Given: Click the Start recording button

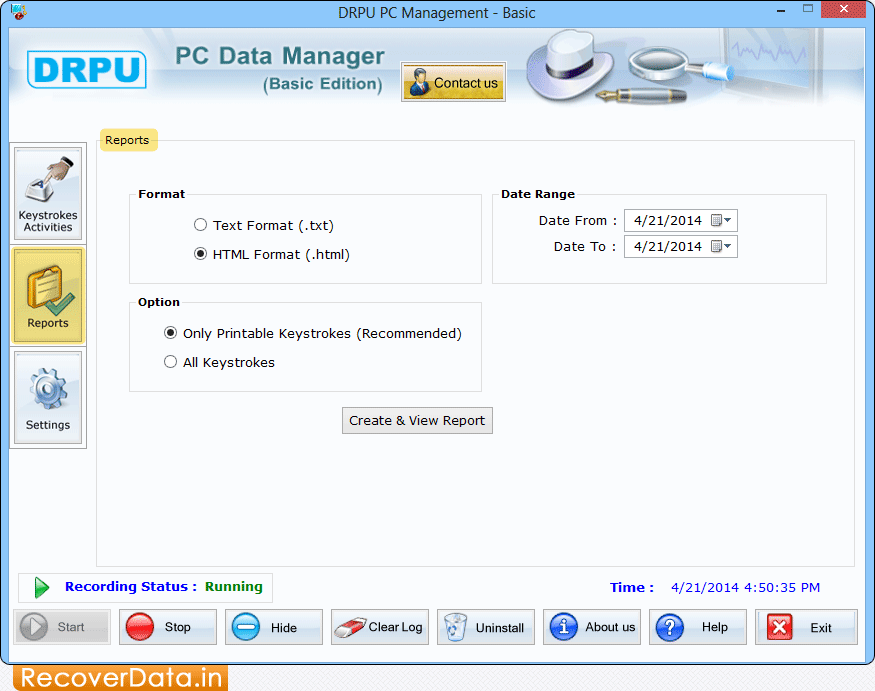Looking at the screenshot, I should coord(62,627).
